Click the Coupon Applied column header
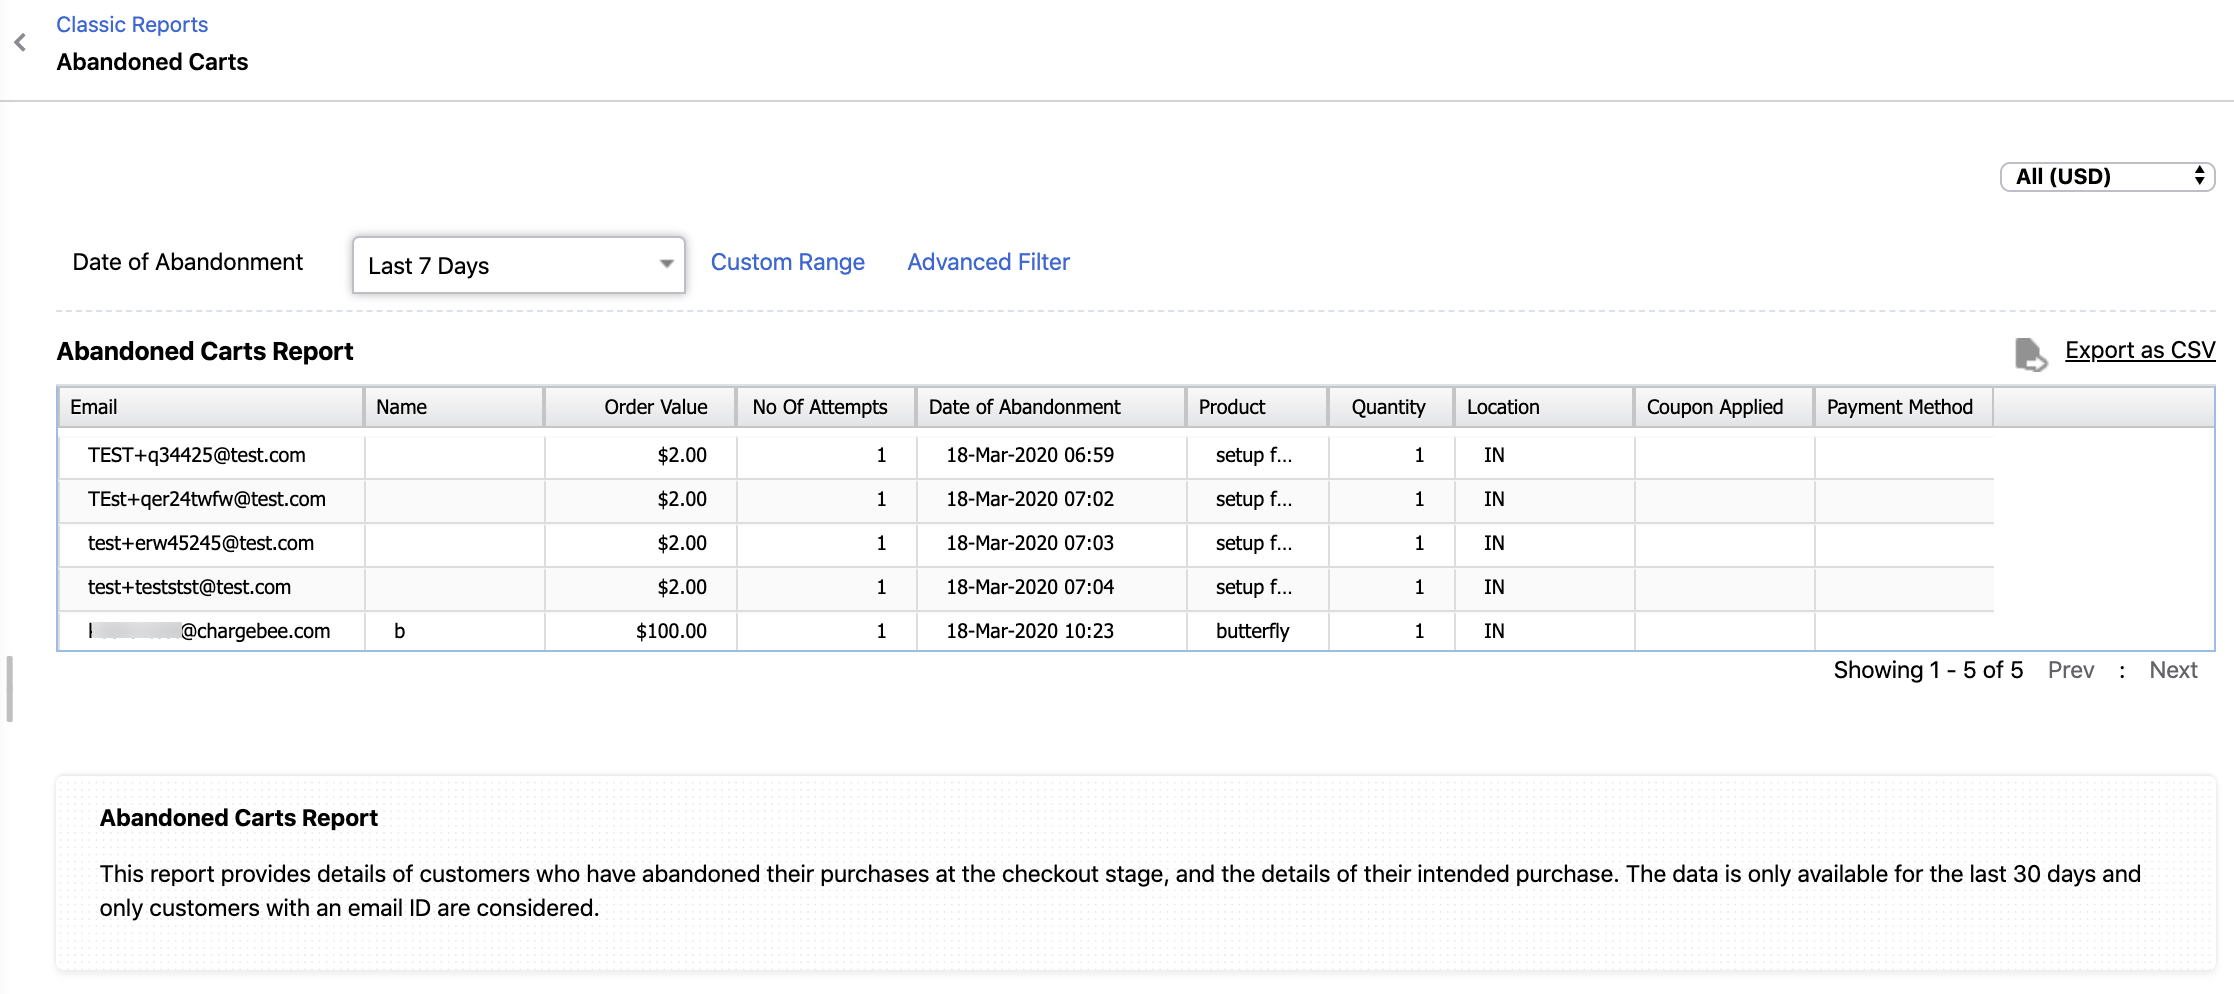Viewport: 2234px width, 994px height. (x=1724, y=407)
